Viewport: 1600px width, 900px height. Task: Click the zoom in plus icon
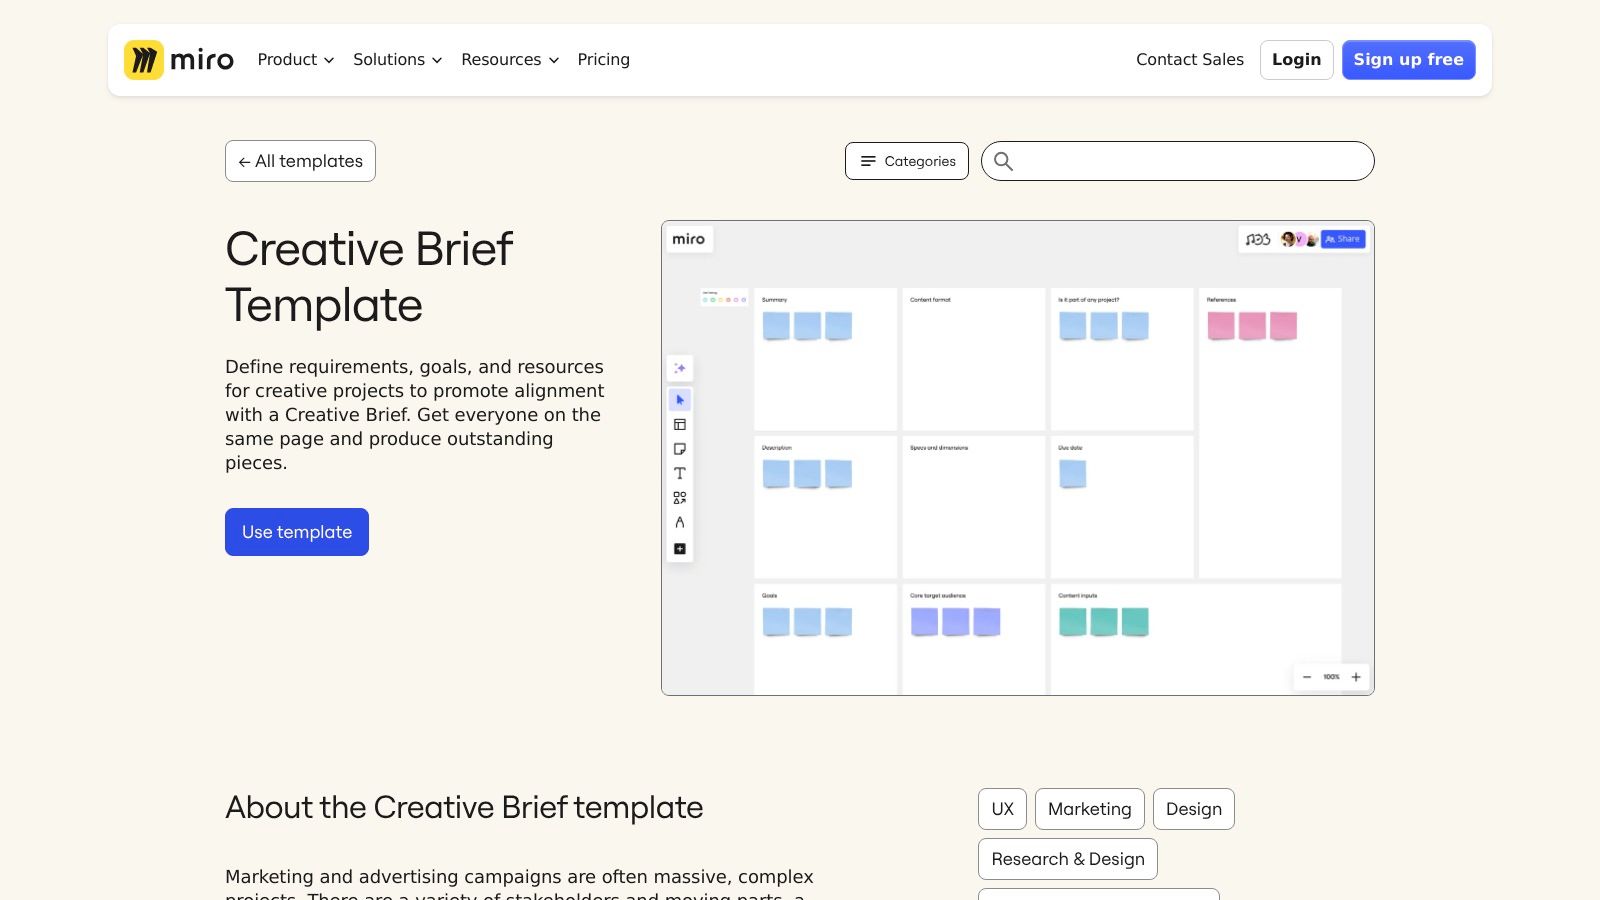[1356, 677]
